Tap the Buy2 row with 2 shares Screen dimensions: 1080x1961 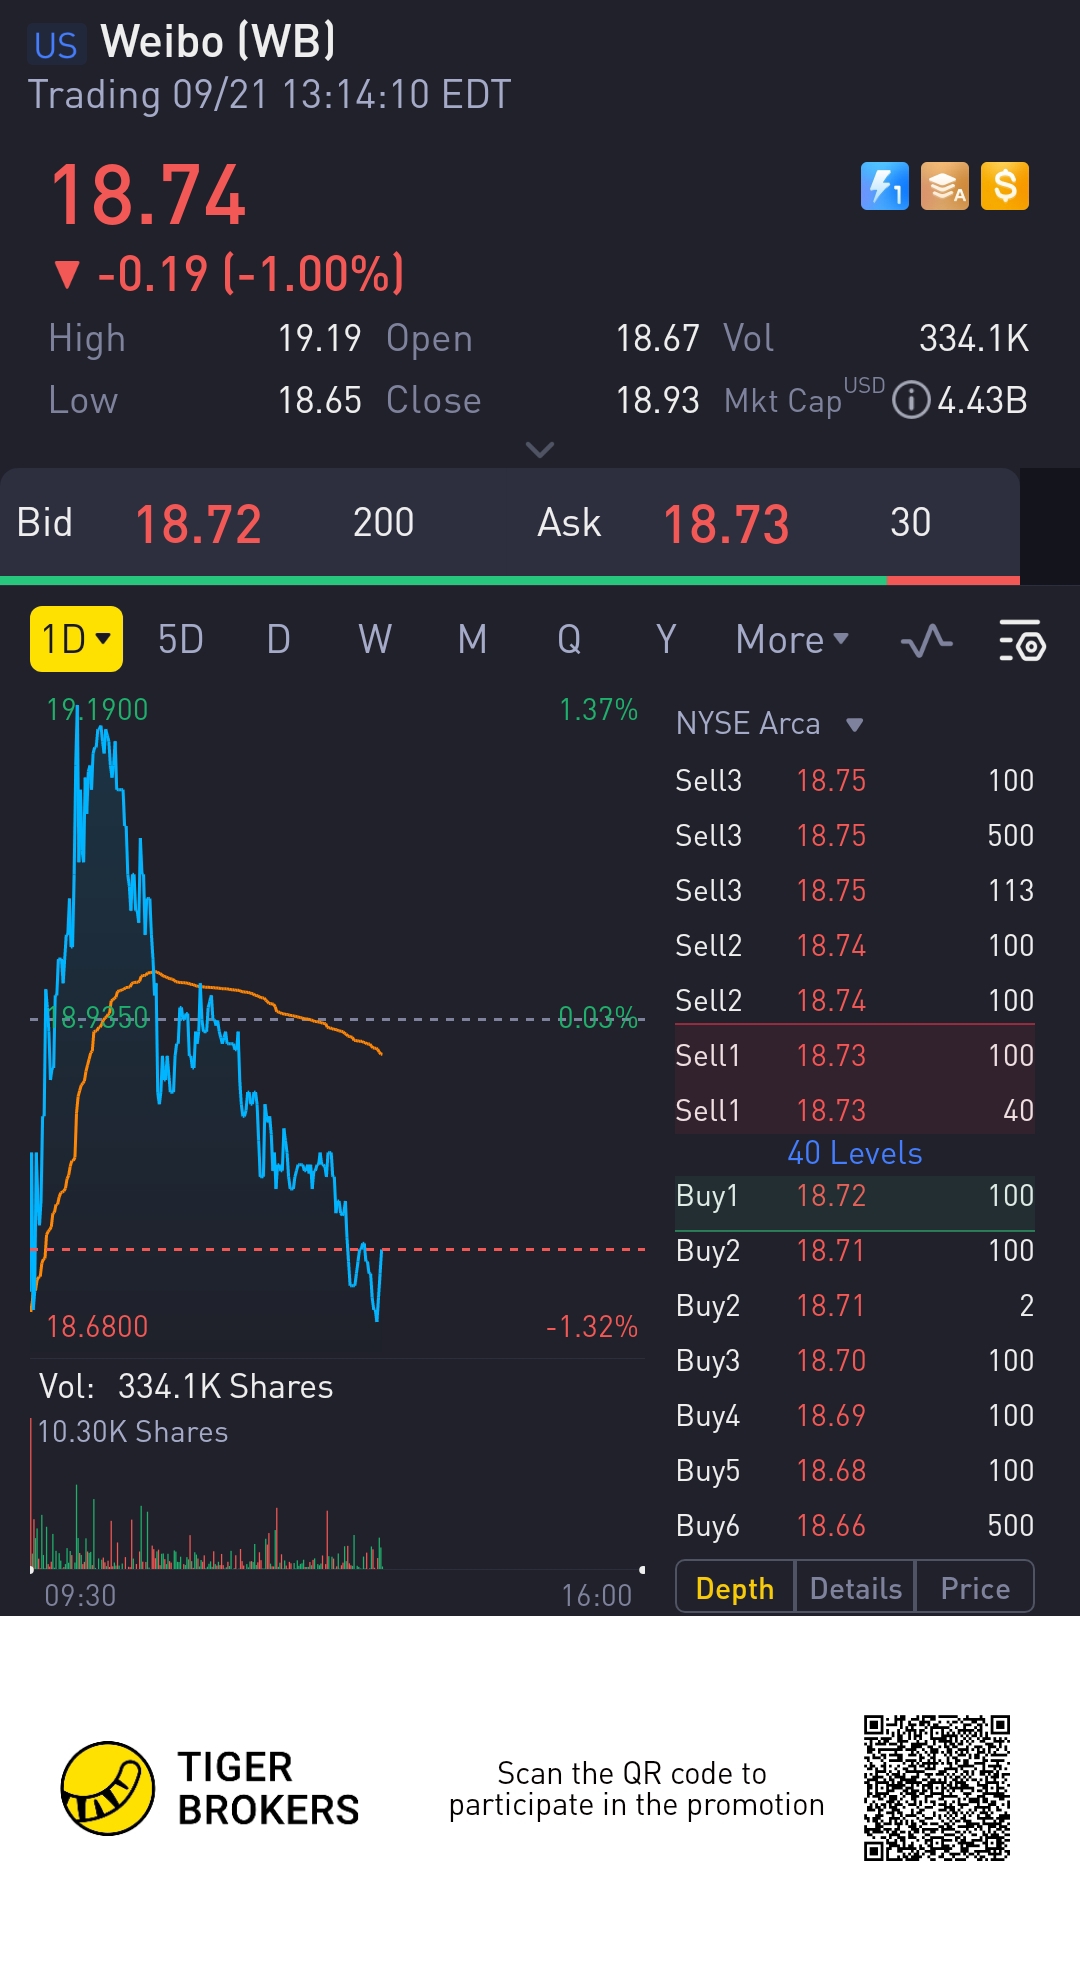(855, 1305)
